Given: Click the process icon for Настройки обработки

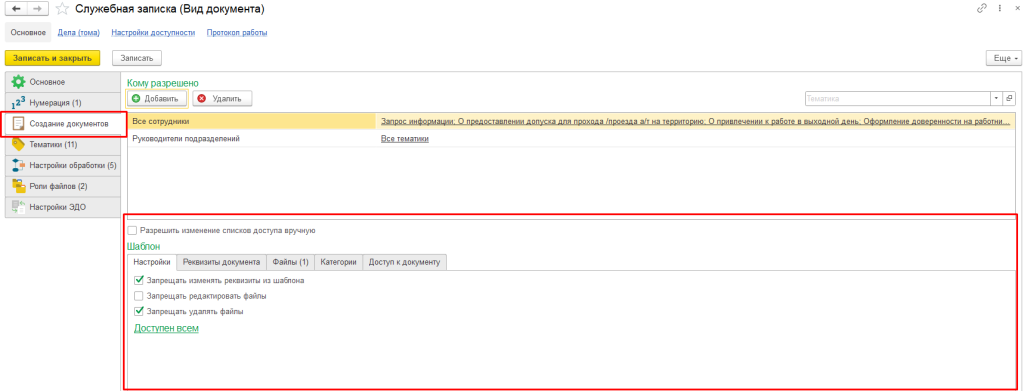Looking at the screenshot, I should pos(18,165).
